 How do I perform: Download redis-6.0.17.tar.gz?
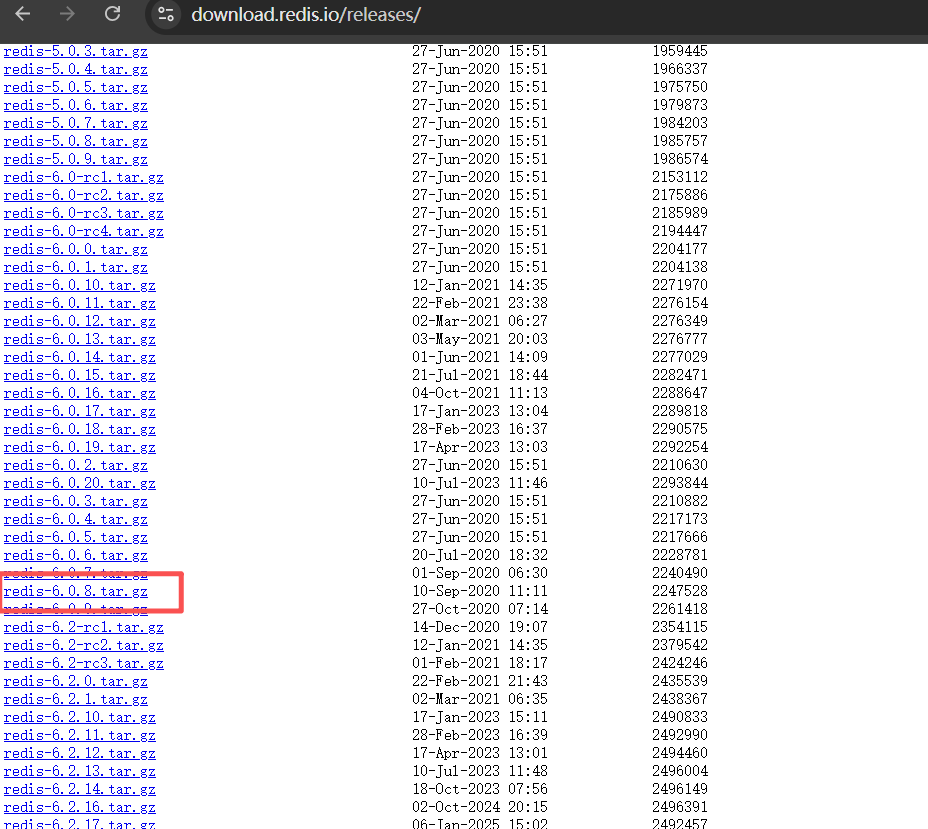(x=80, y=411)
